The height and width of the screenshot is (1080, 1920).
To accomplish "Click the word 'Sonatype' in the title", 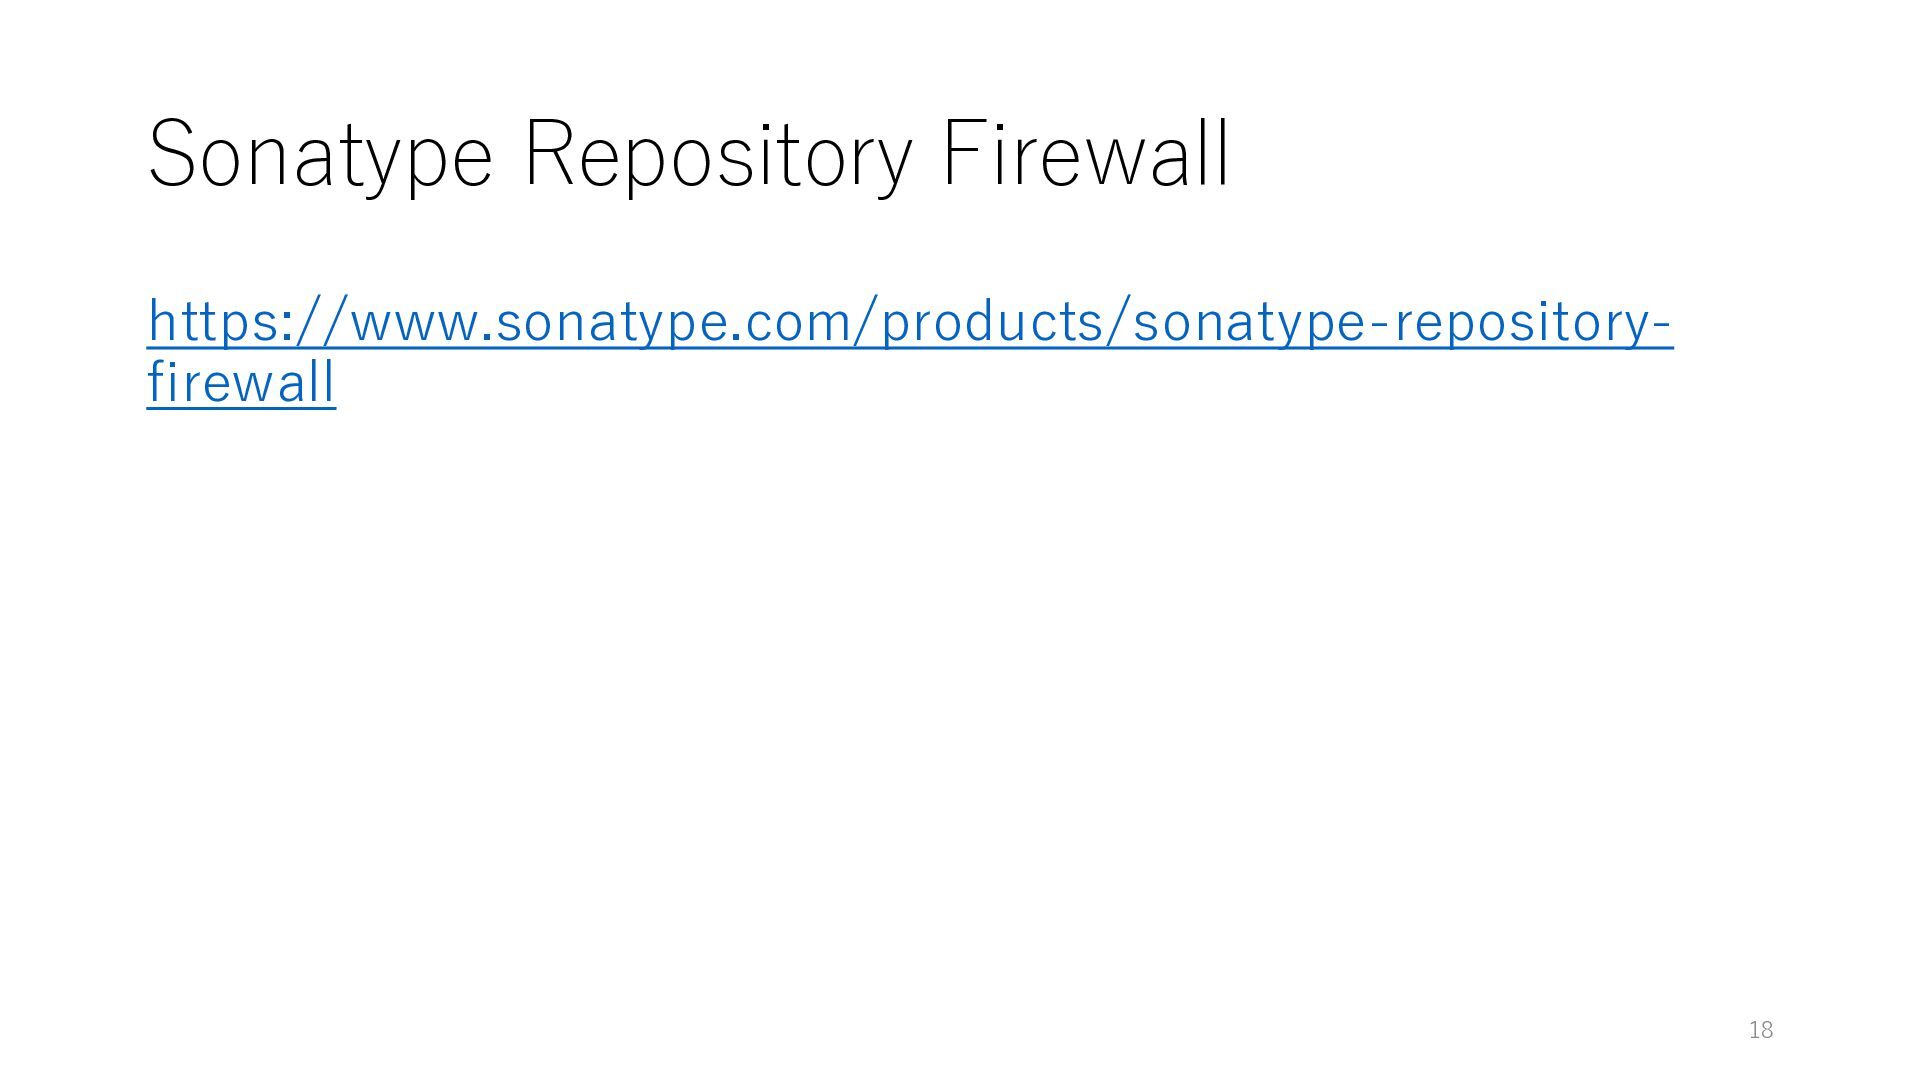I will tap(320, 155).
